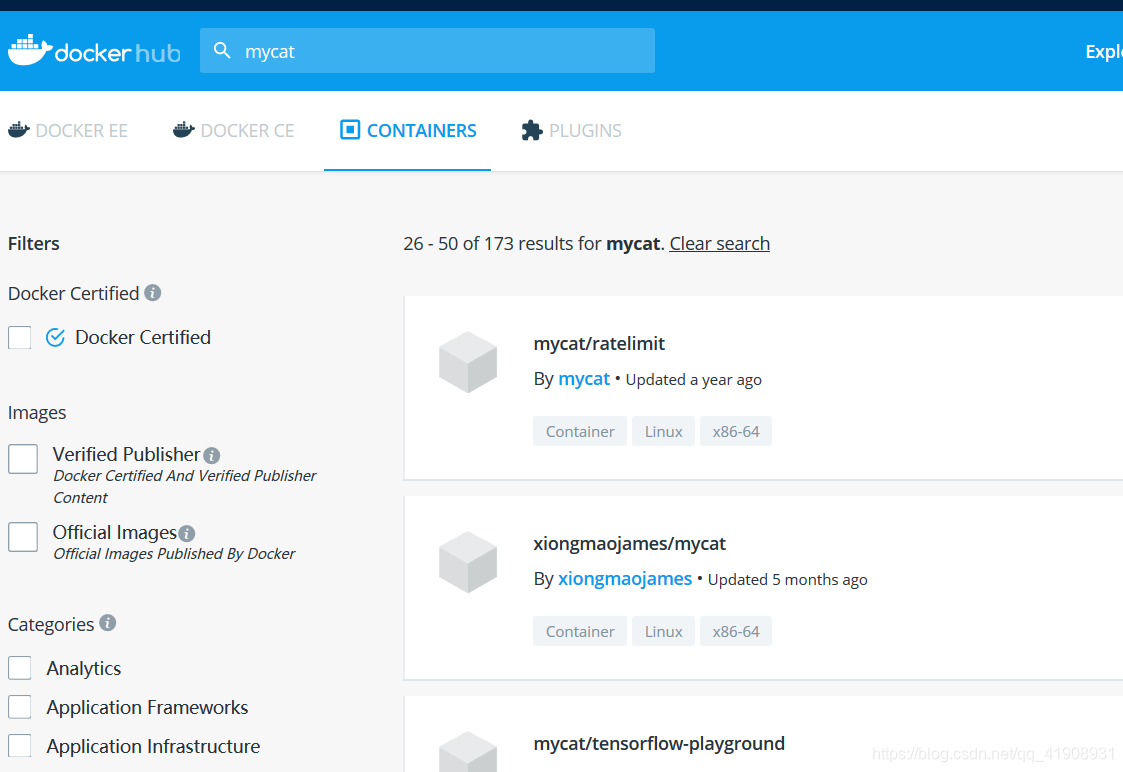1123x772 pixels.
Task: Click the mycat/tensorflow-playground cube image
Action: [468, 751]
